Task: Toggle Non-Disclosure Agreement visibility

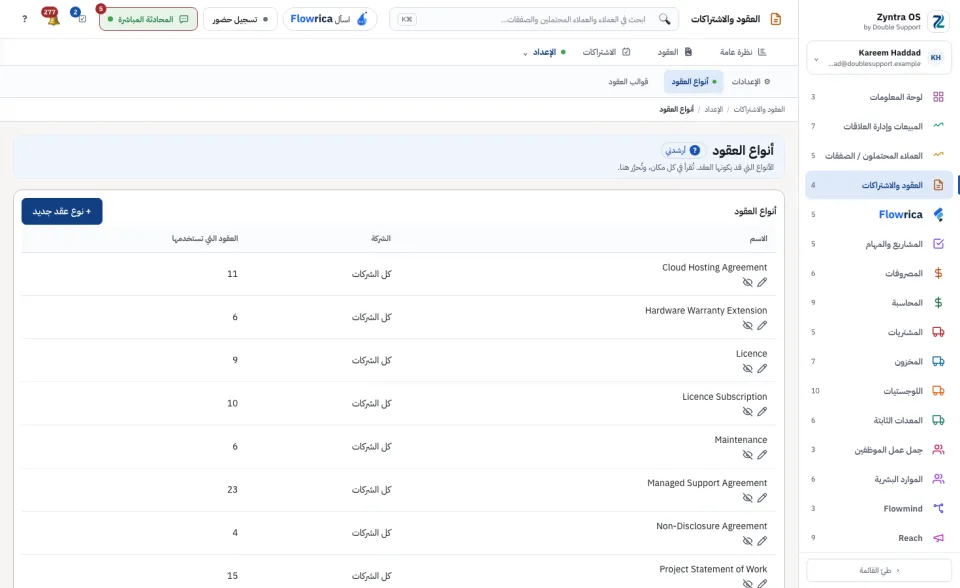Action: pos(748,541)
